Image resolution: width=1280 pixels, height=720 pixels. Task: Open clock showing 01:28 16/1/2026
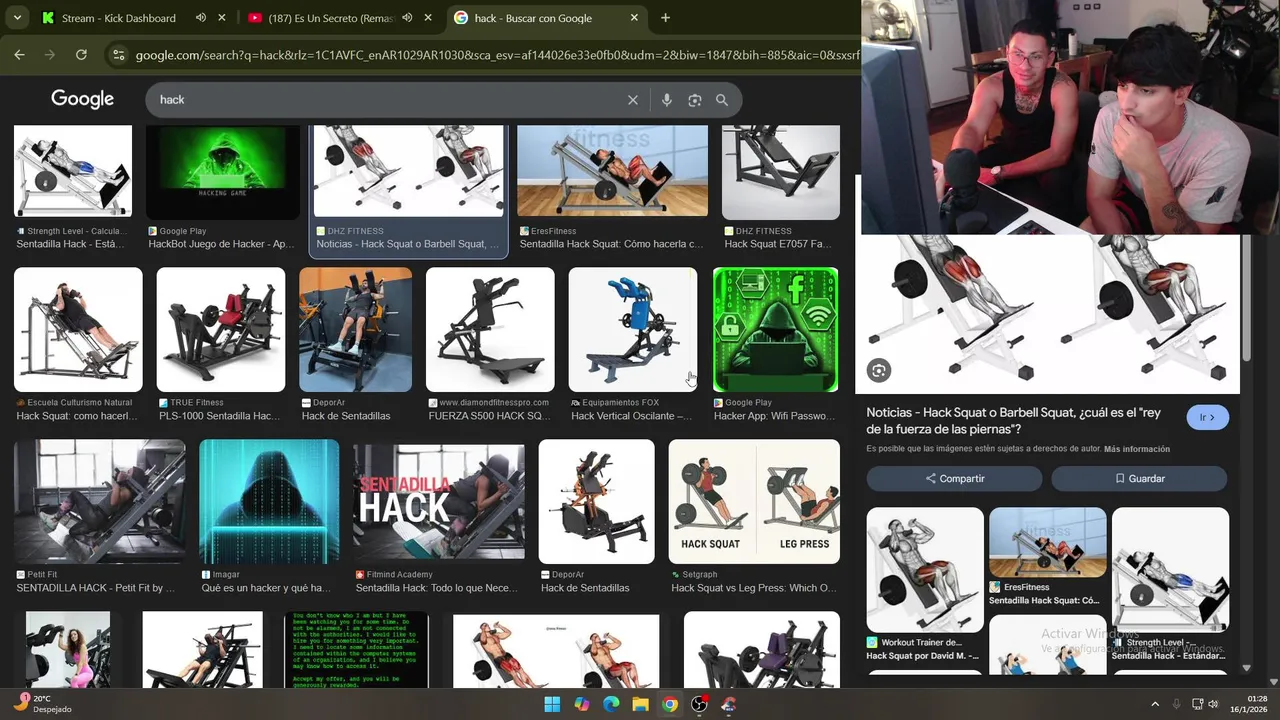click(x=1251, y=704)
